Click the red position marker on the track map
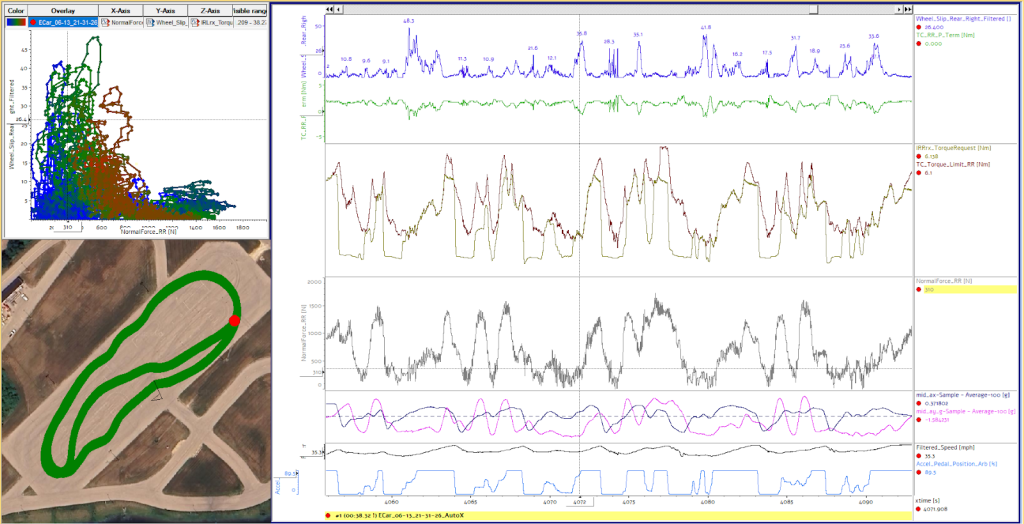 pyautogui.click(x=234, y=320)
